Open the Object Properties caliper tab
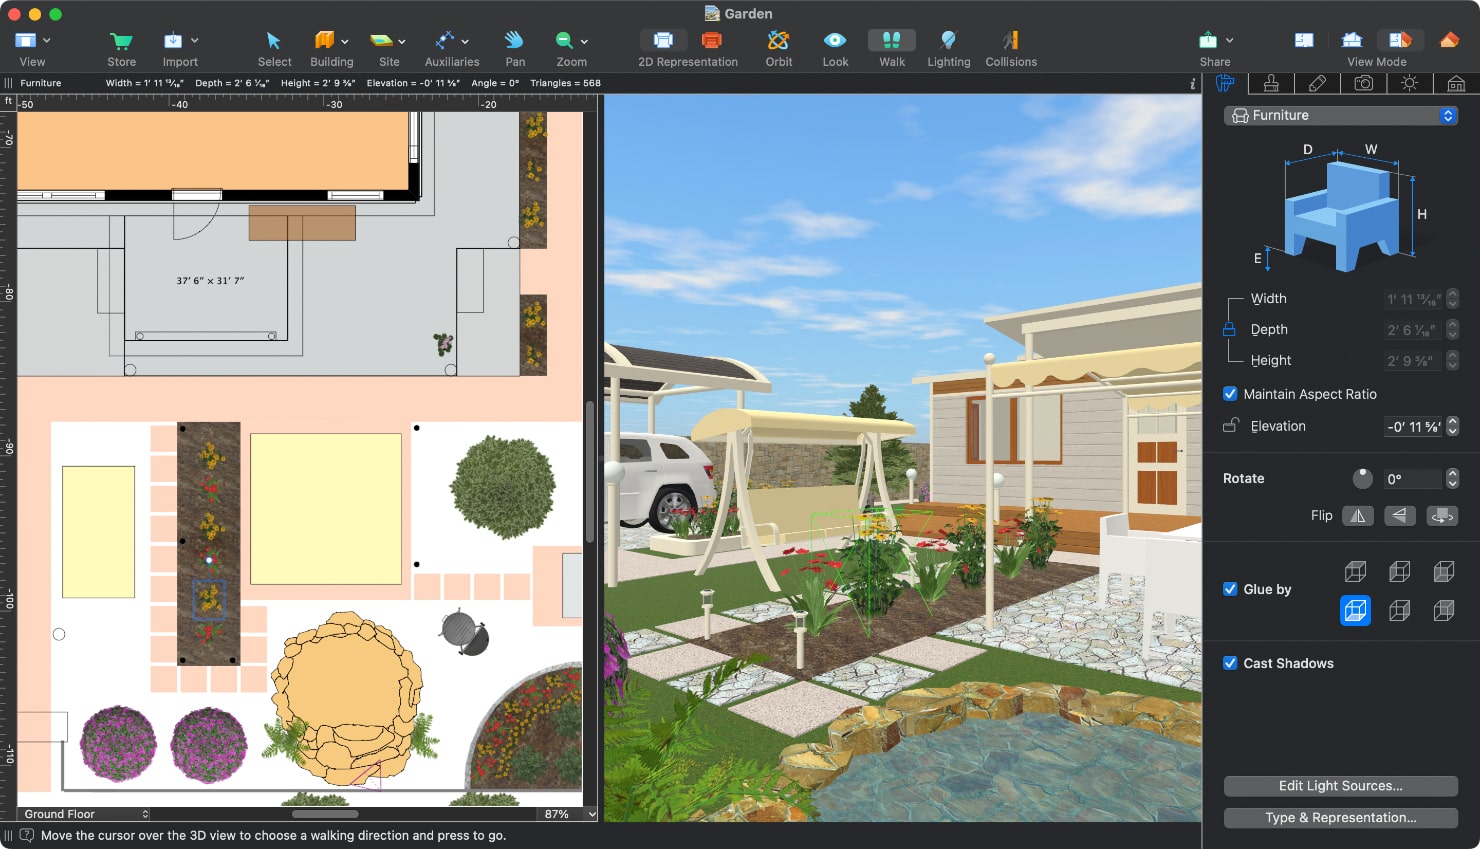This screenshot has width=1480, height=850. tap(1225, 83)
